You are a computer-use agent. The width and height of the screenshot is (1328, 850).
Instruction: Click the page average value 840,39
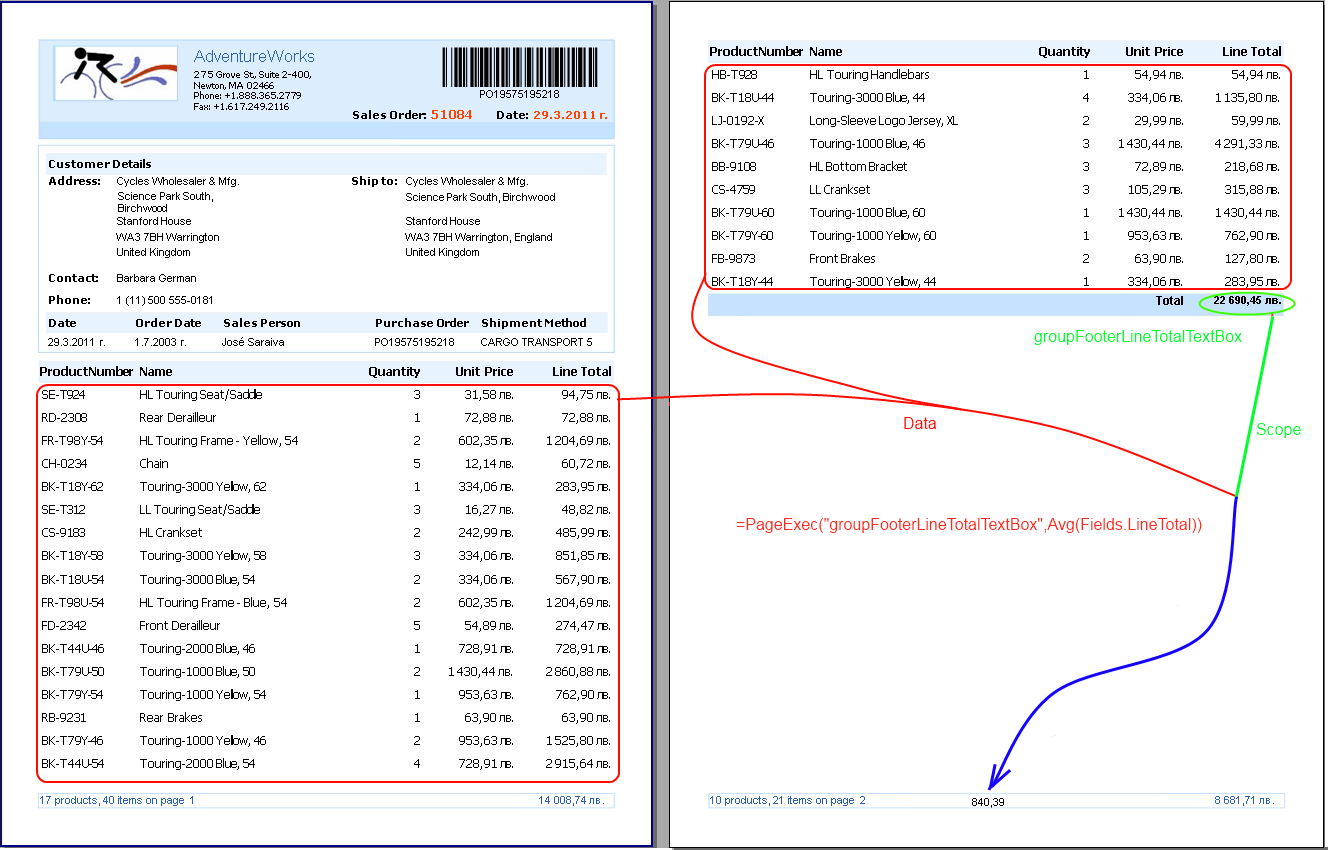pyautogui.click(x=987, y=802)
